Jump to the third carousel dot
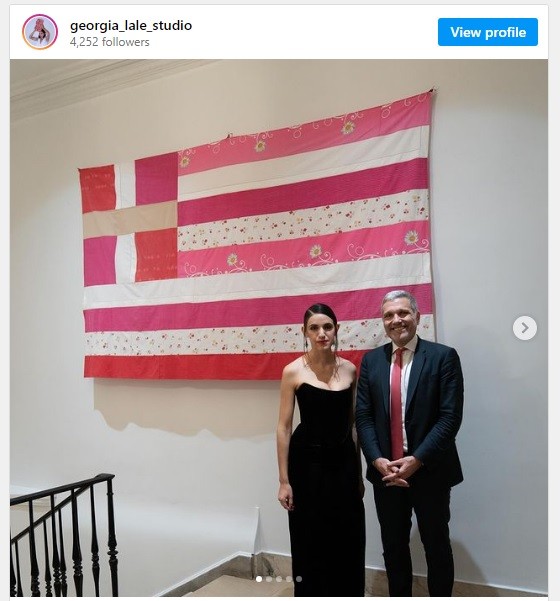The width and height of the screenshot is (560, 601). pos(279,579)
